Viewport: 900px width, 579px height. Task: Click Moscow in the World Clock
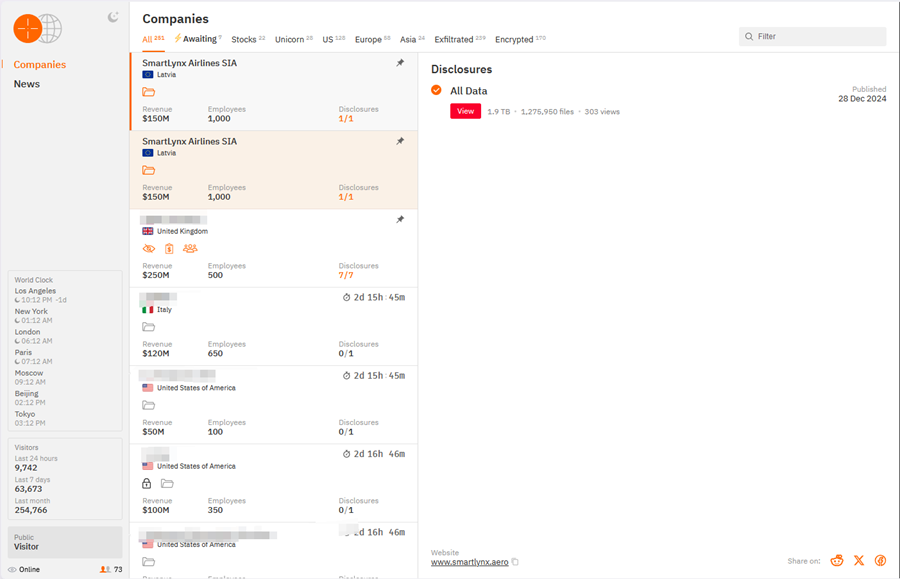[x=29, y=373]
